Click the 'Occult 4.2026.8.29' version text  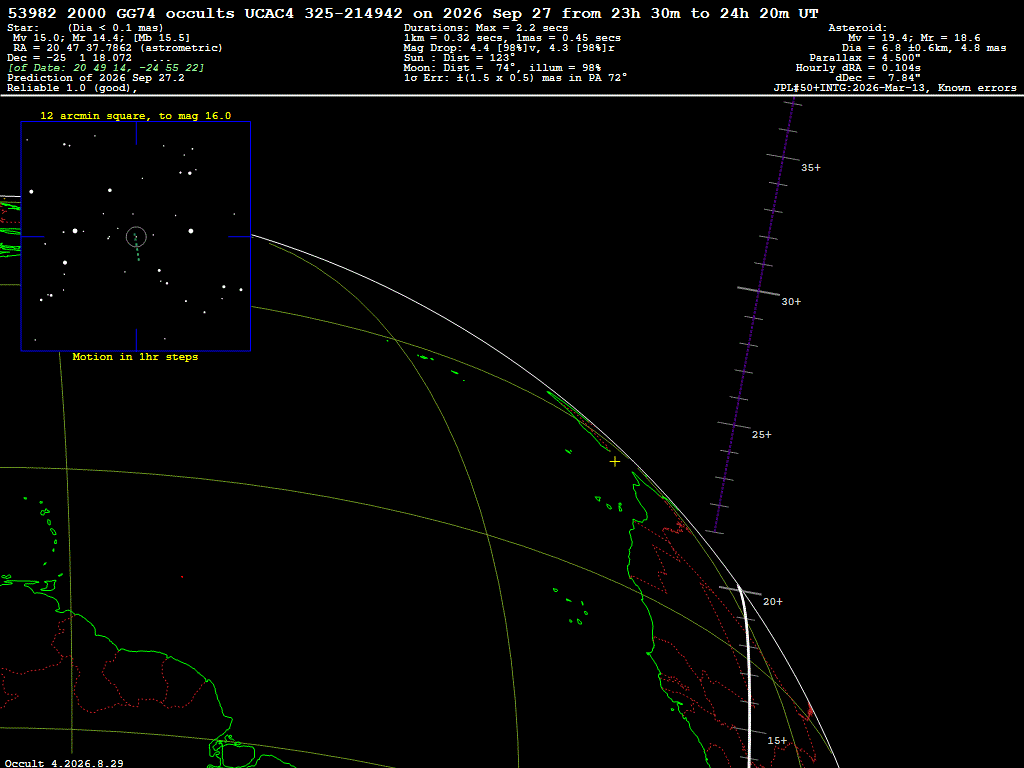64,763
